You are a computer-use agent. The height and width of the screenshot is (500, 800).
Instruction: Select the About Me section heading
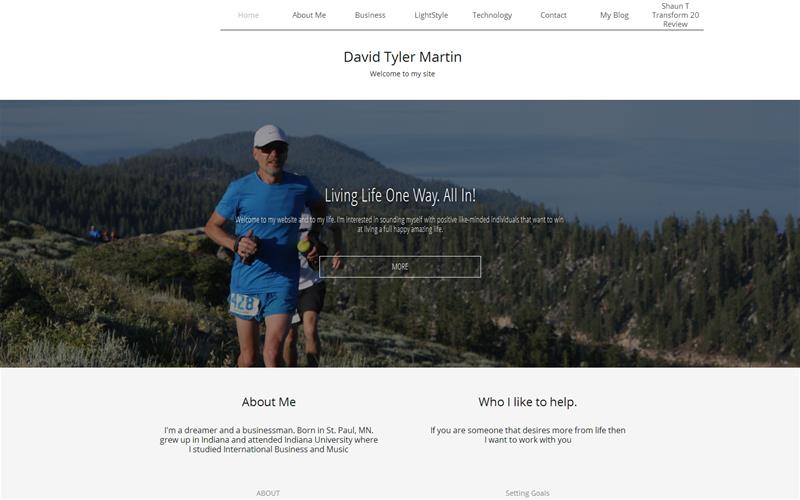pyautogui.click(x=268, y=402)
